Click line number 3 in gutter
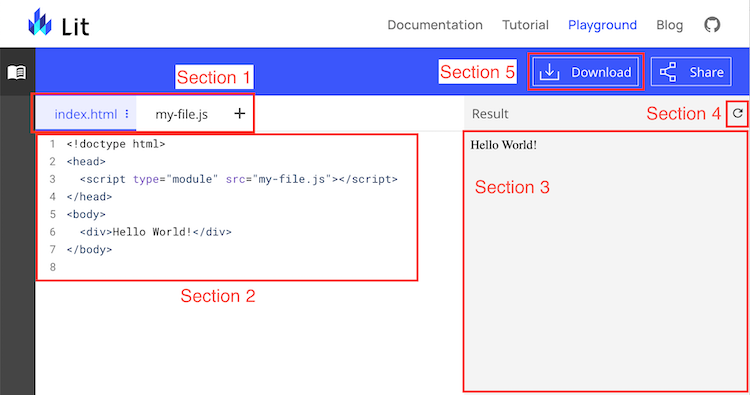Image resolution: width=750 pixels, height=395 pixels. (x=53, y=179)
